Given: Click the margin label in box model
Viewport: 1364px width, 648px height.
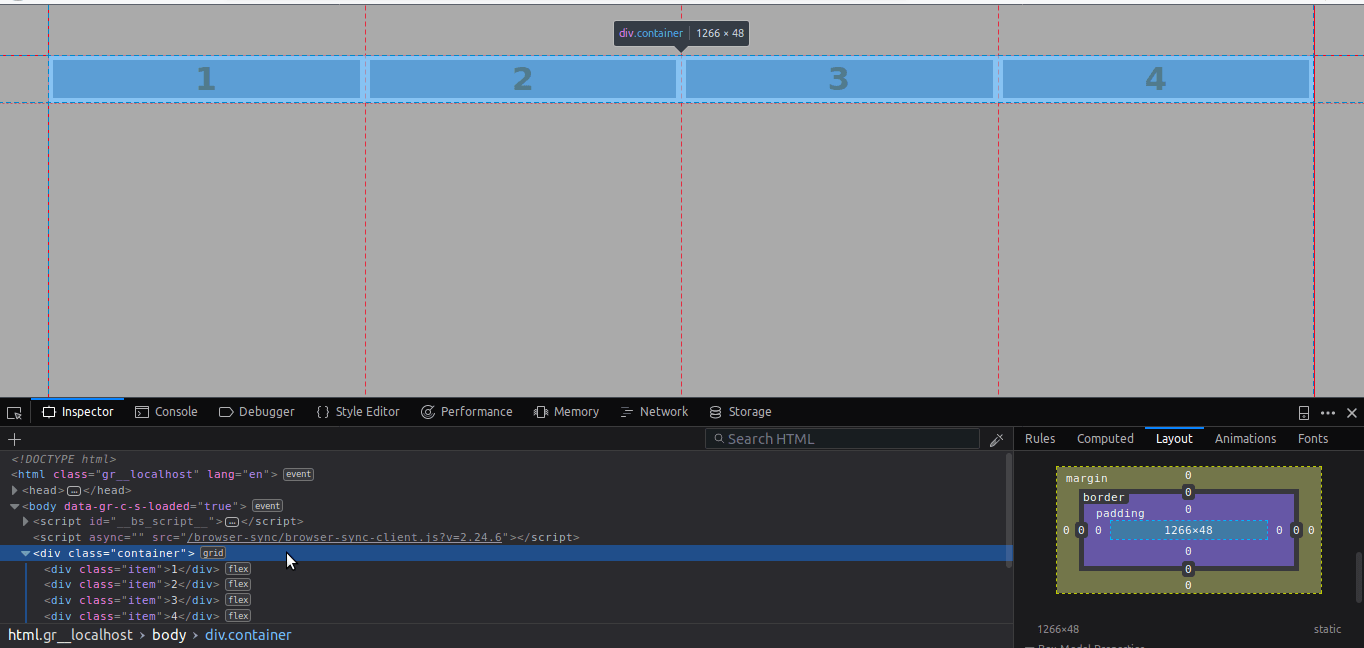Looking at the screenshot, I should 1086,478.
